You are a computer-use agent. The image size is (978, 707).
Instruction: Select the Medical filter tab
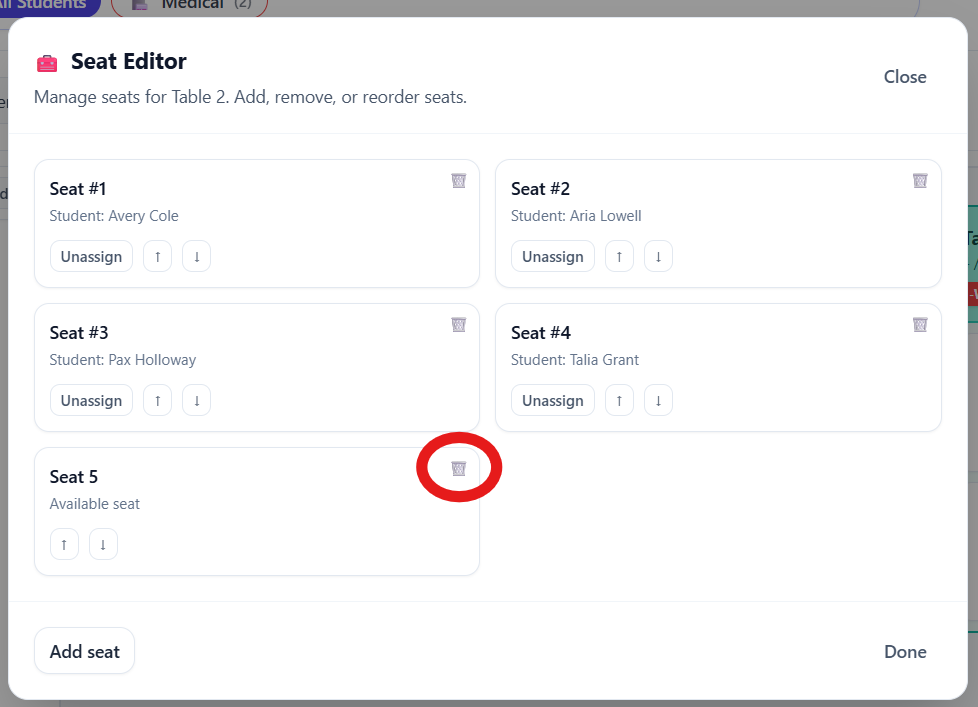[190, 5]
